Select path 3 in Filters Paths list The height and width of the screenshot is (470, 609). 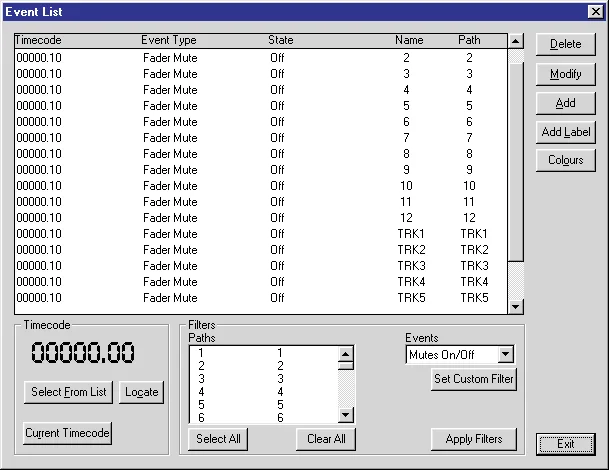[264, 379]
